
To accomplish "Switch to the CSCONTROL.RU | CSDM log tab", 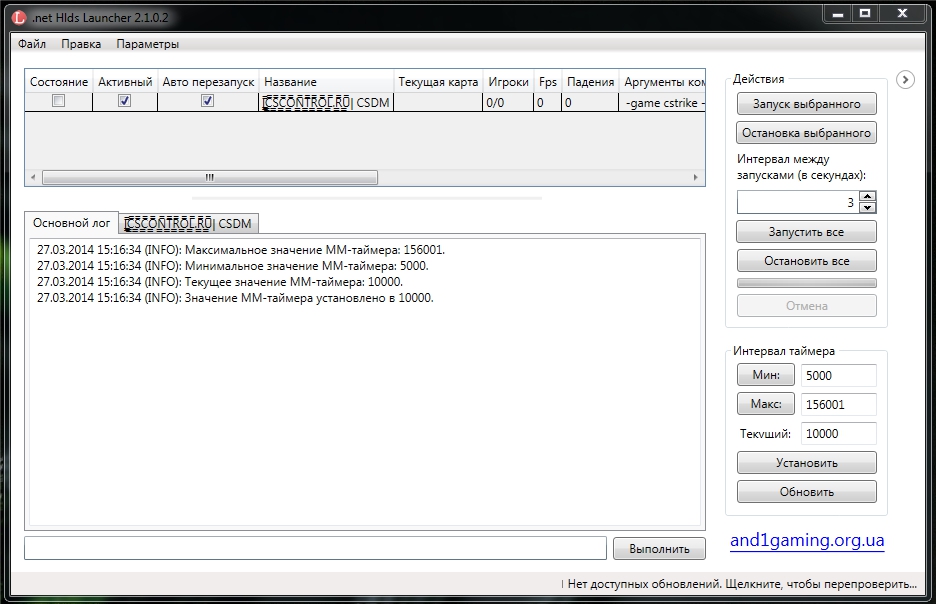I will tap(188, 224).
